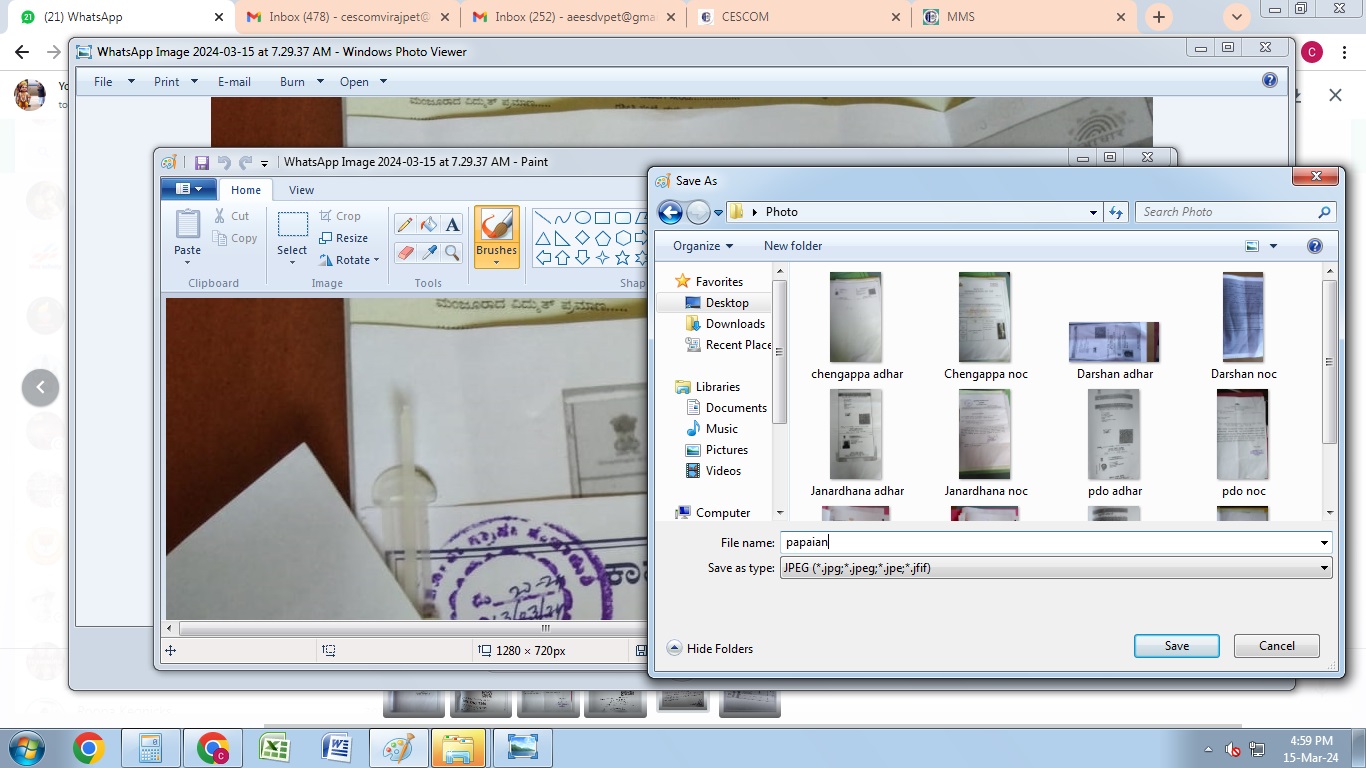Expand the Brushes dropdown arrow
1366x768 pixels.
[x=496, y=262]
